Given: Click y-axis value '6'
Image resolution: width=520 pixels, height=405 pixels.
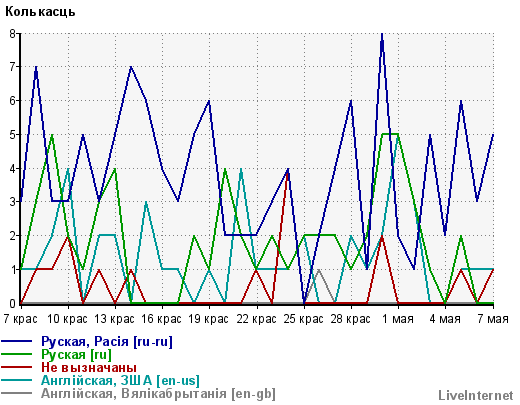Looking at the screenshot, I should coord(13,101).
